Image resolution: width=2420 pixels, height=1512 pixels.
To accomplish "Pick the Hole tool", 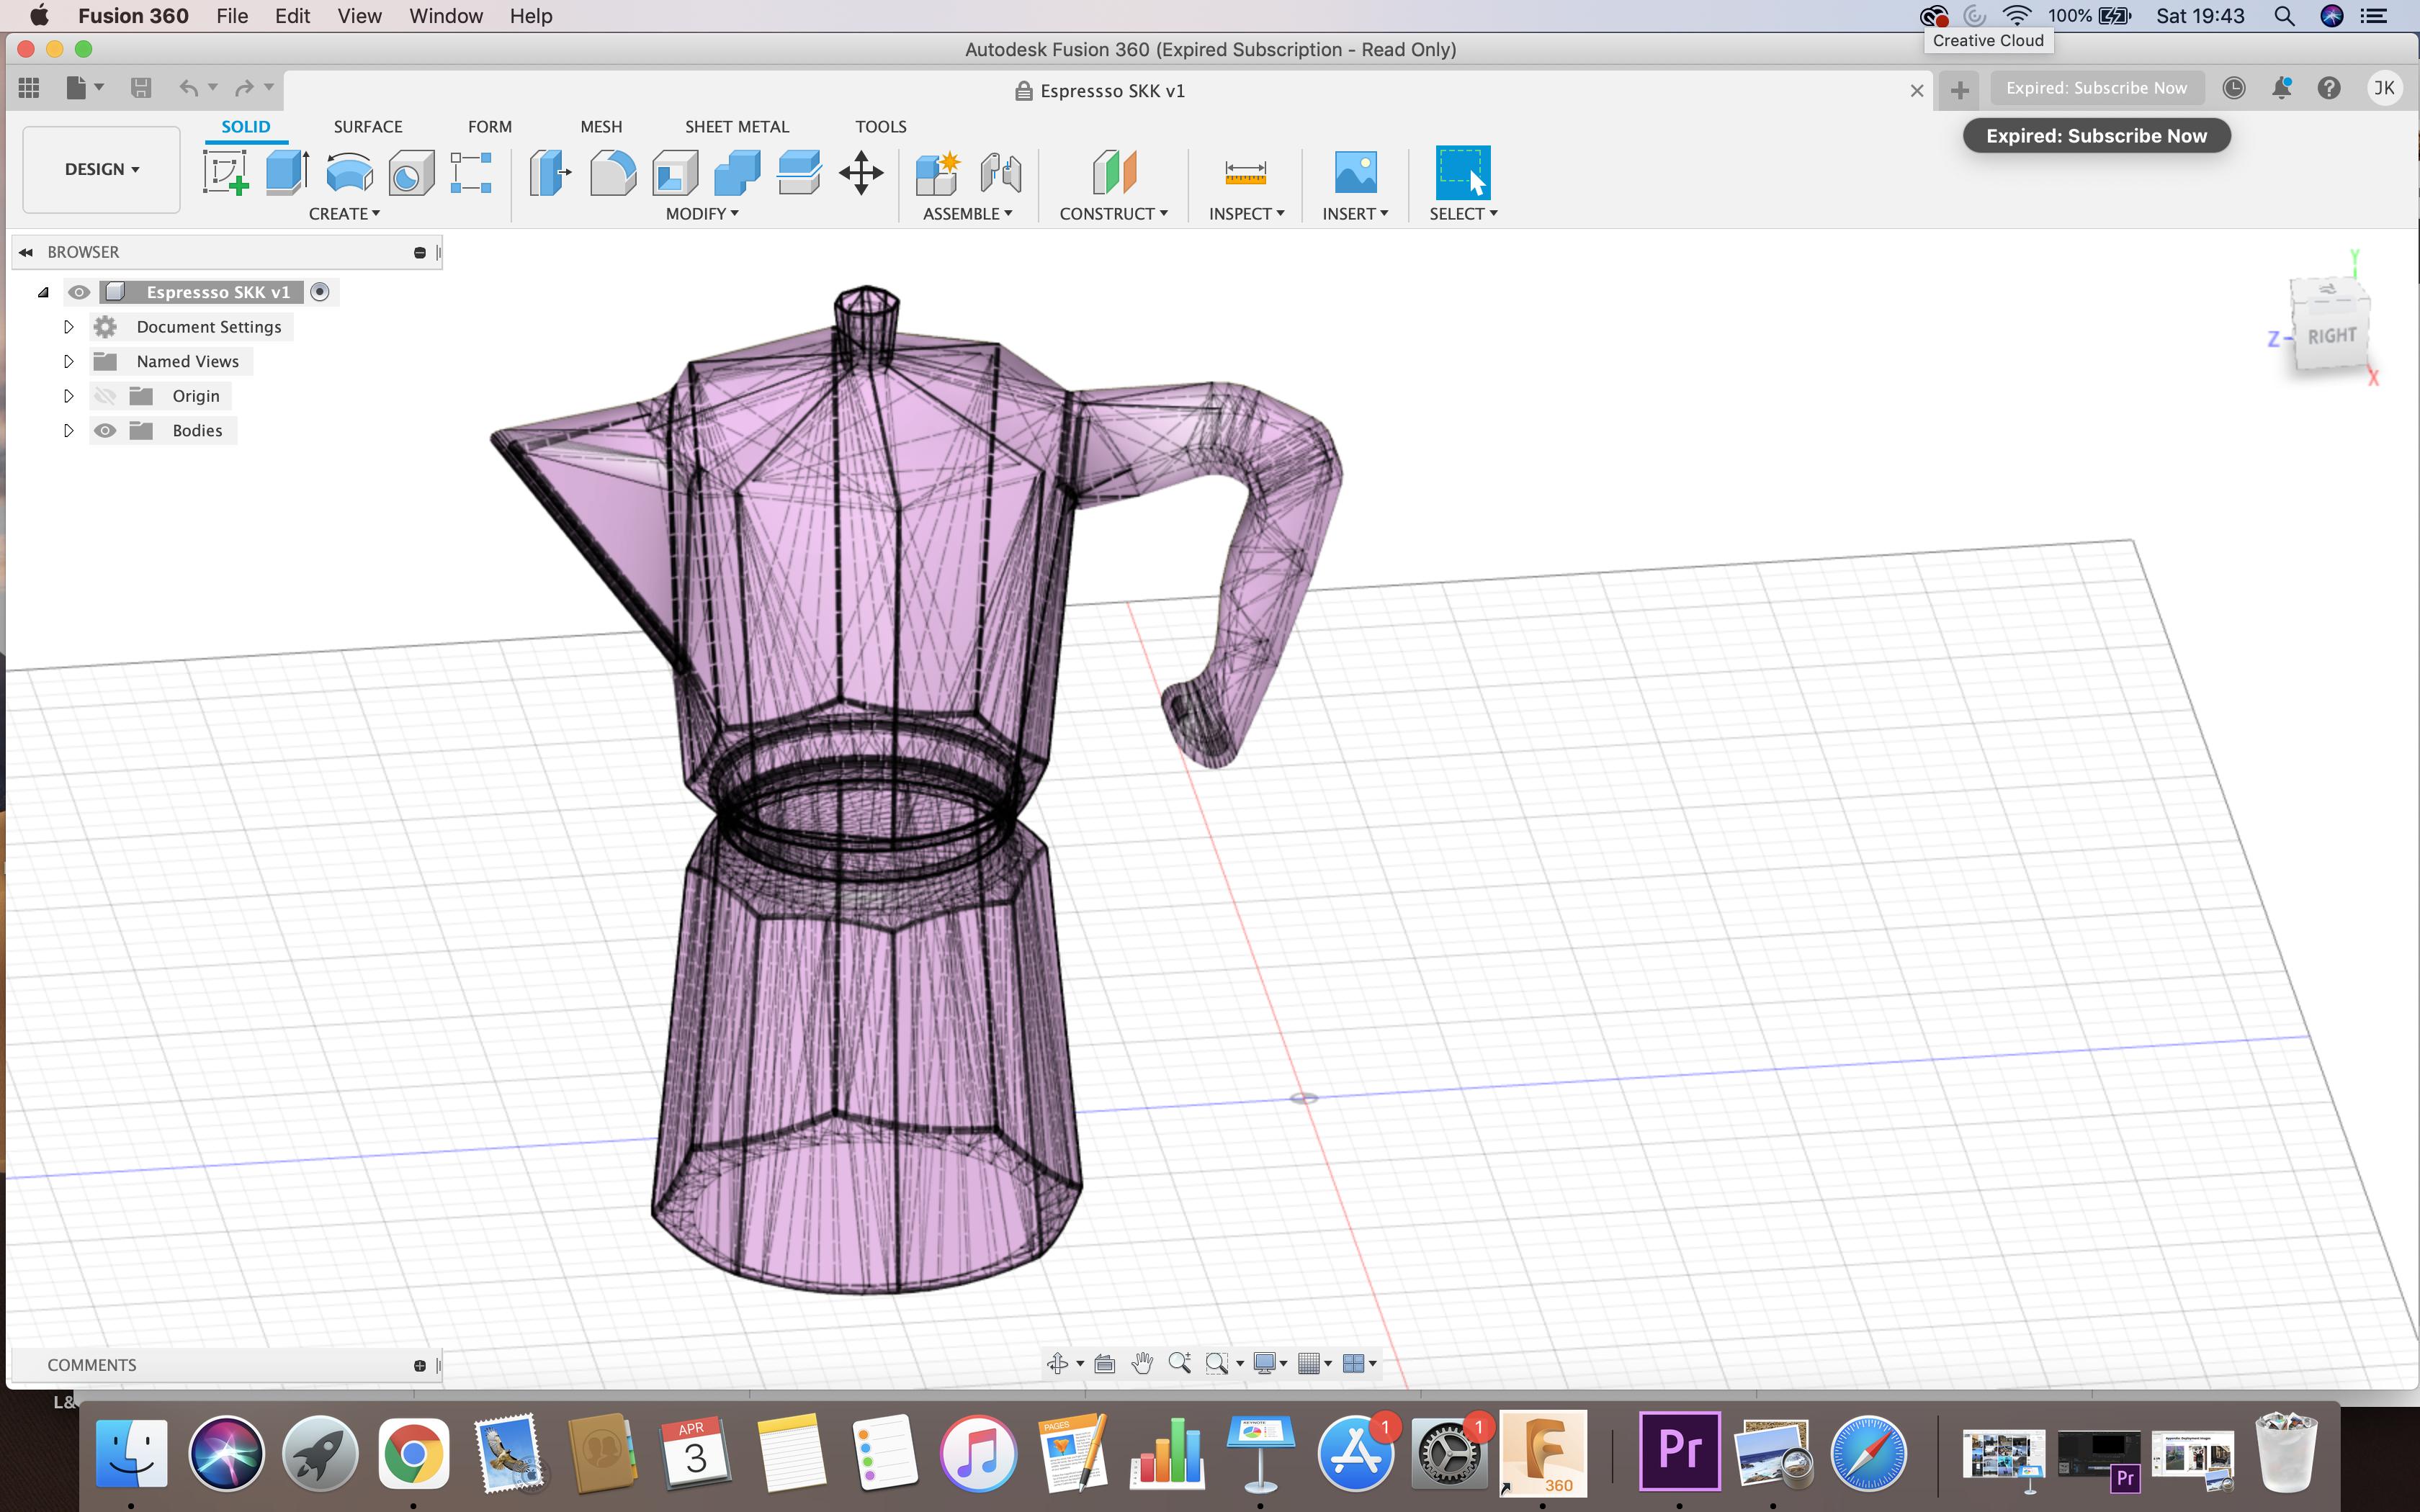I will click(411, 172).
